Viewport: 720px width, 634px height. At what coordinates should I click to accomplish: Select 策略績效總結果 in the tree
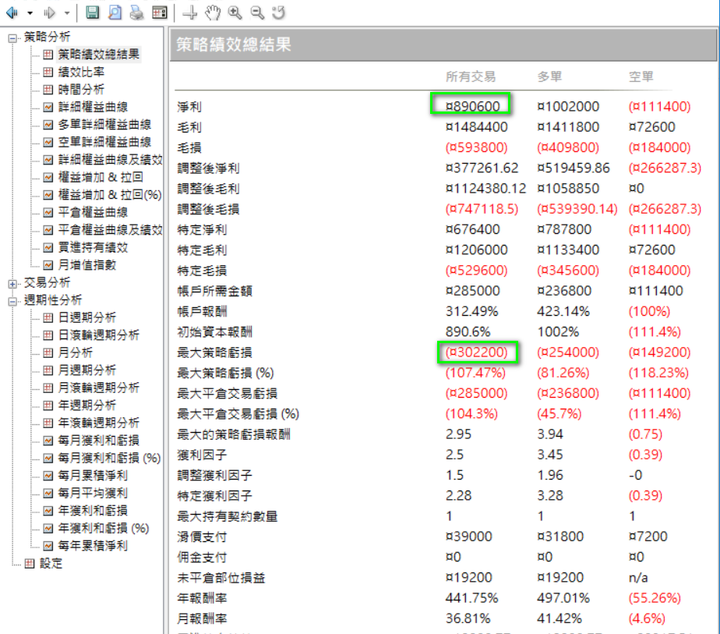[x=99, y=54]
